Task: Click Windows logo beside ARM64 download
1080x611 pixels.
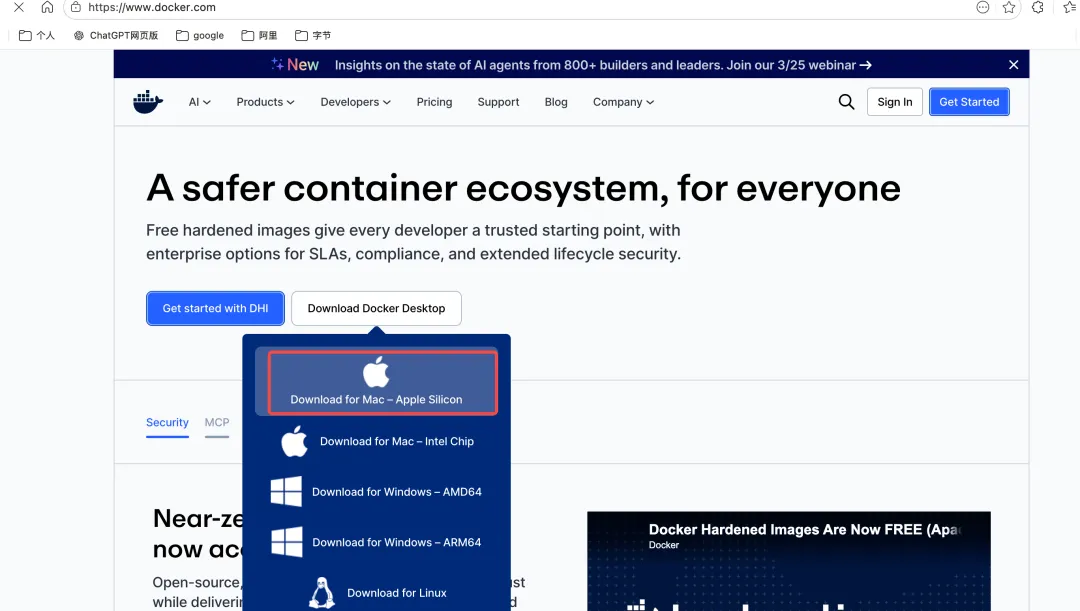Action: (x=287, y=542)
